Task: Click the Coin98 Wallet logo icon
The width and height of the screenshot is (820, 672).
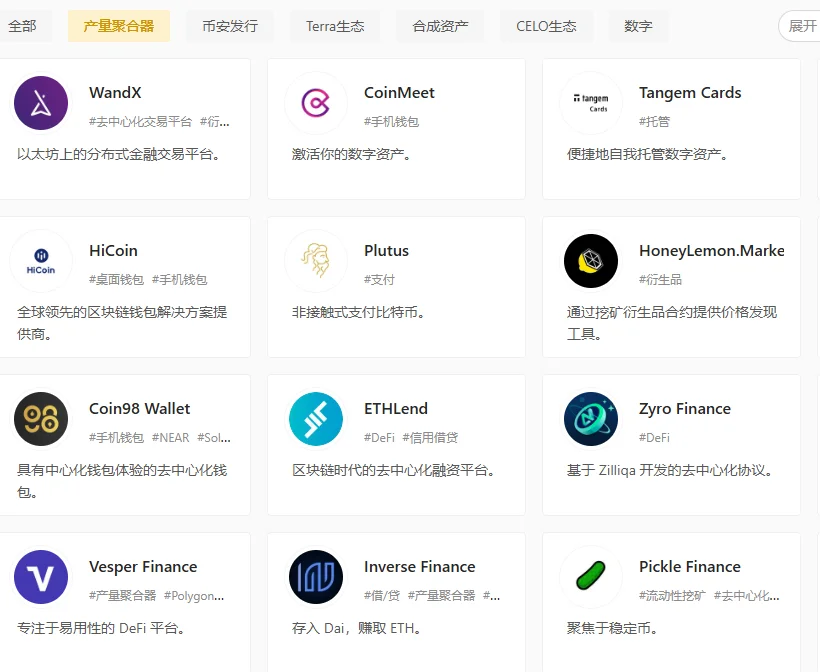Action: [x=41, y=419]
